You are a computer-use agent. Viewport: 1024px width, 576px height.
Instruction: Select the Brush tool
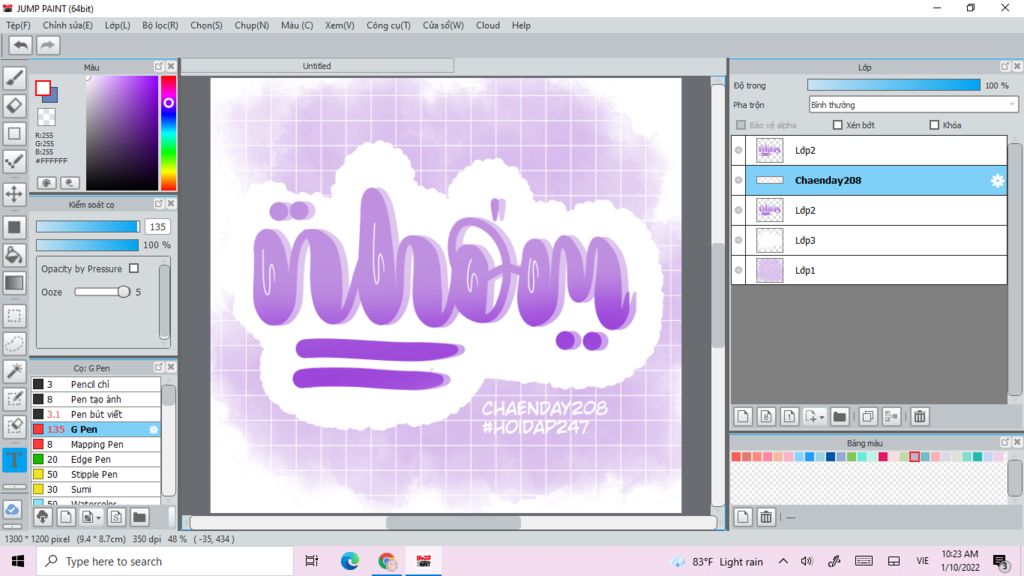(x=14, y=78)
